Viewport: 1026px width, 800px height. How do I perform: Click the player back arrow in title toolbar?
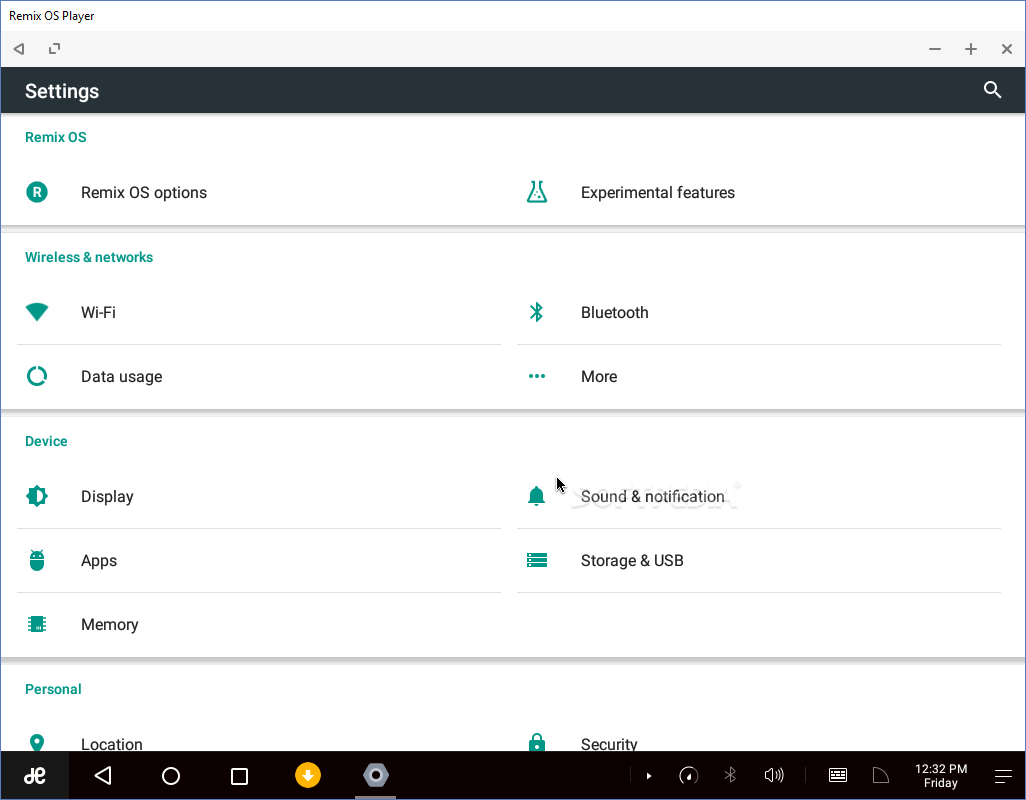(19, 48)
